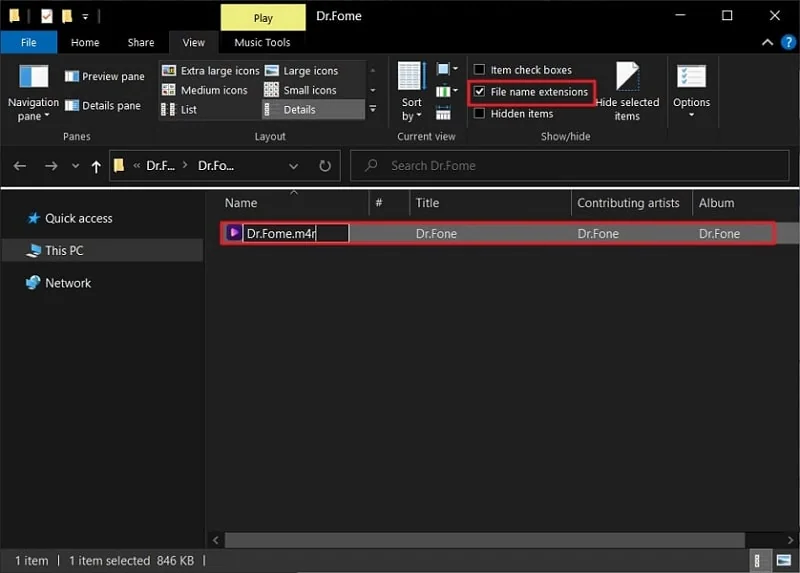Switch to large thumbnails via status bar icon

pyautogui.click(x=784, y=561)
